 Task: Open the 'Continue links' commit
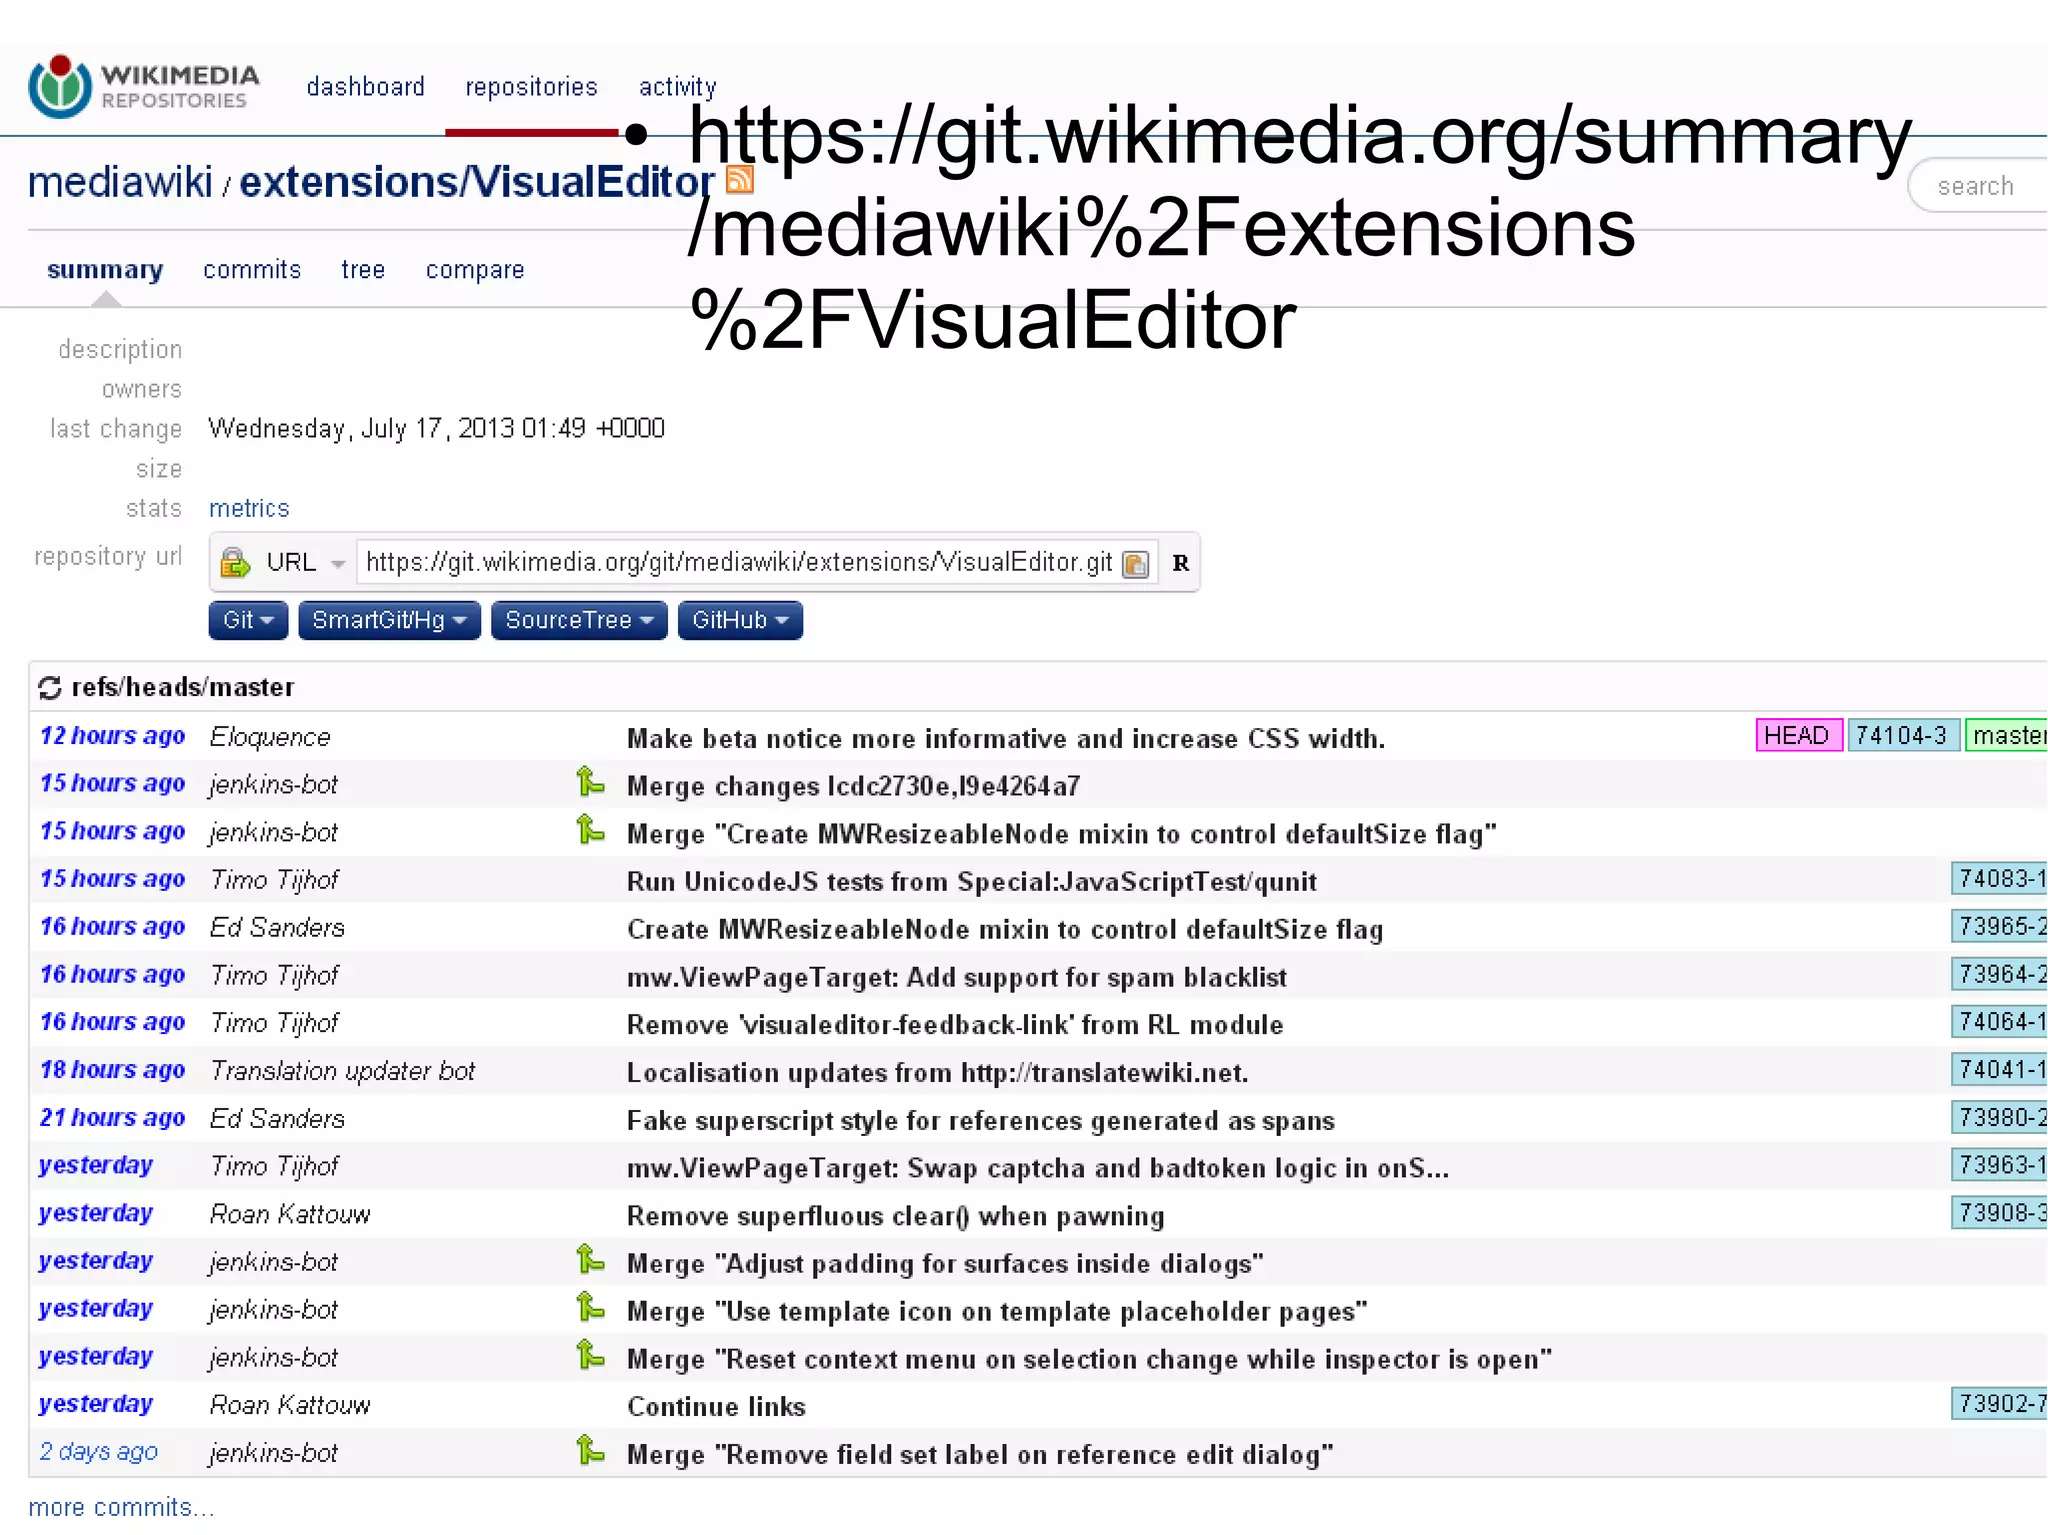tap(716, 1407)
